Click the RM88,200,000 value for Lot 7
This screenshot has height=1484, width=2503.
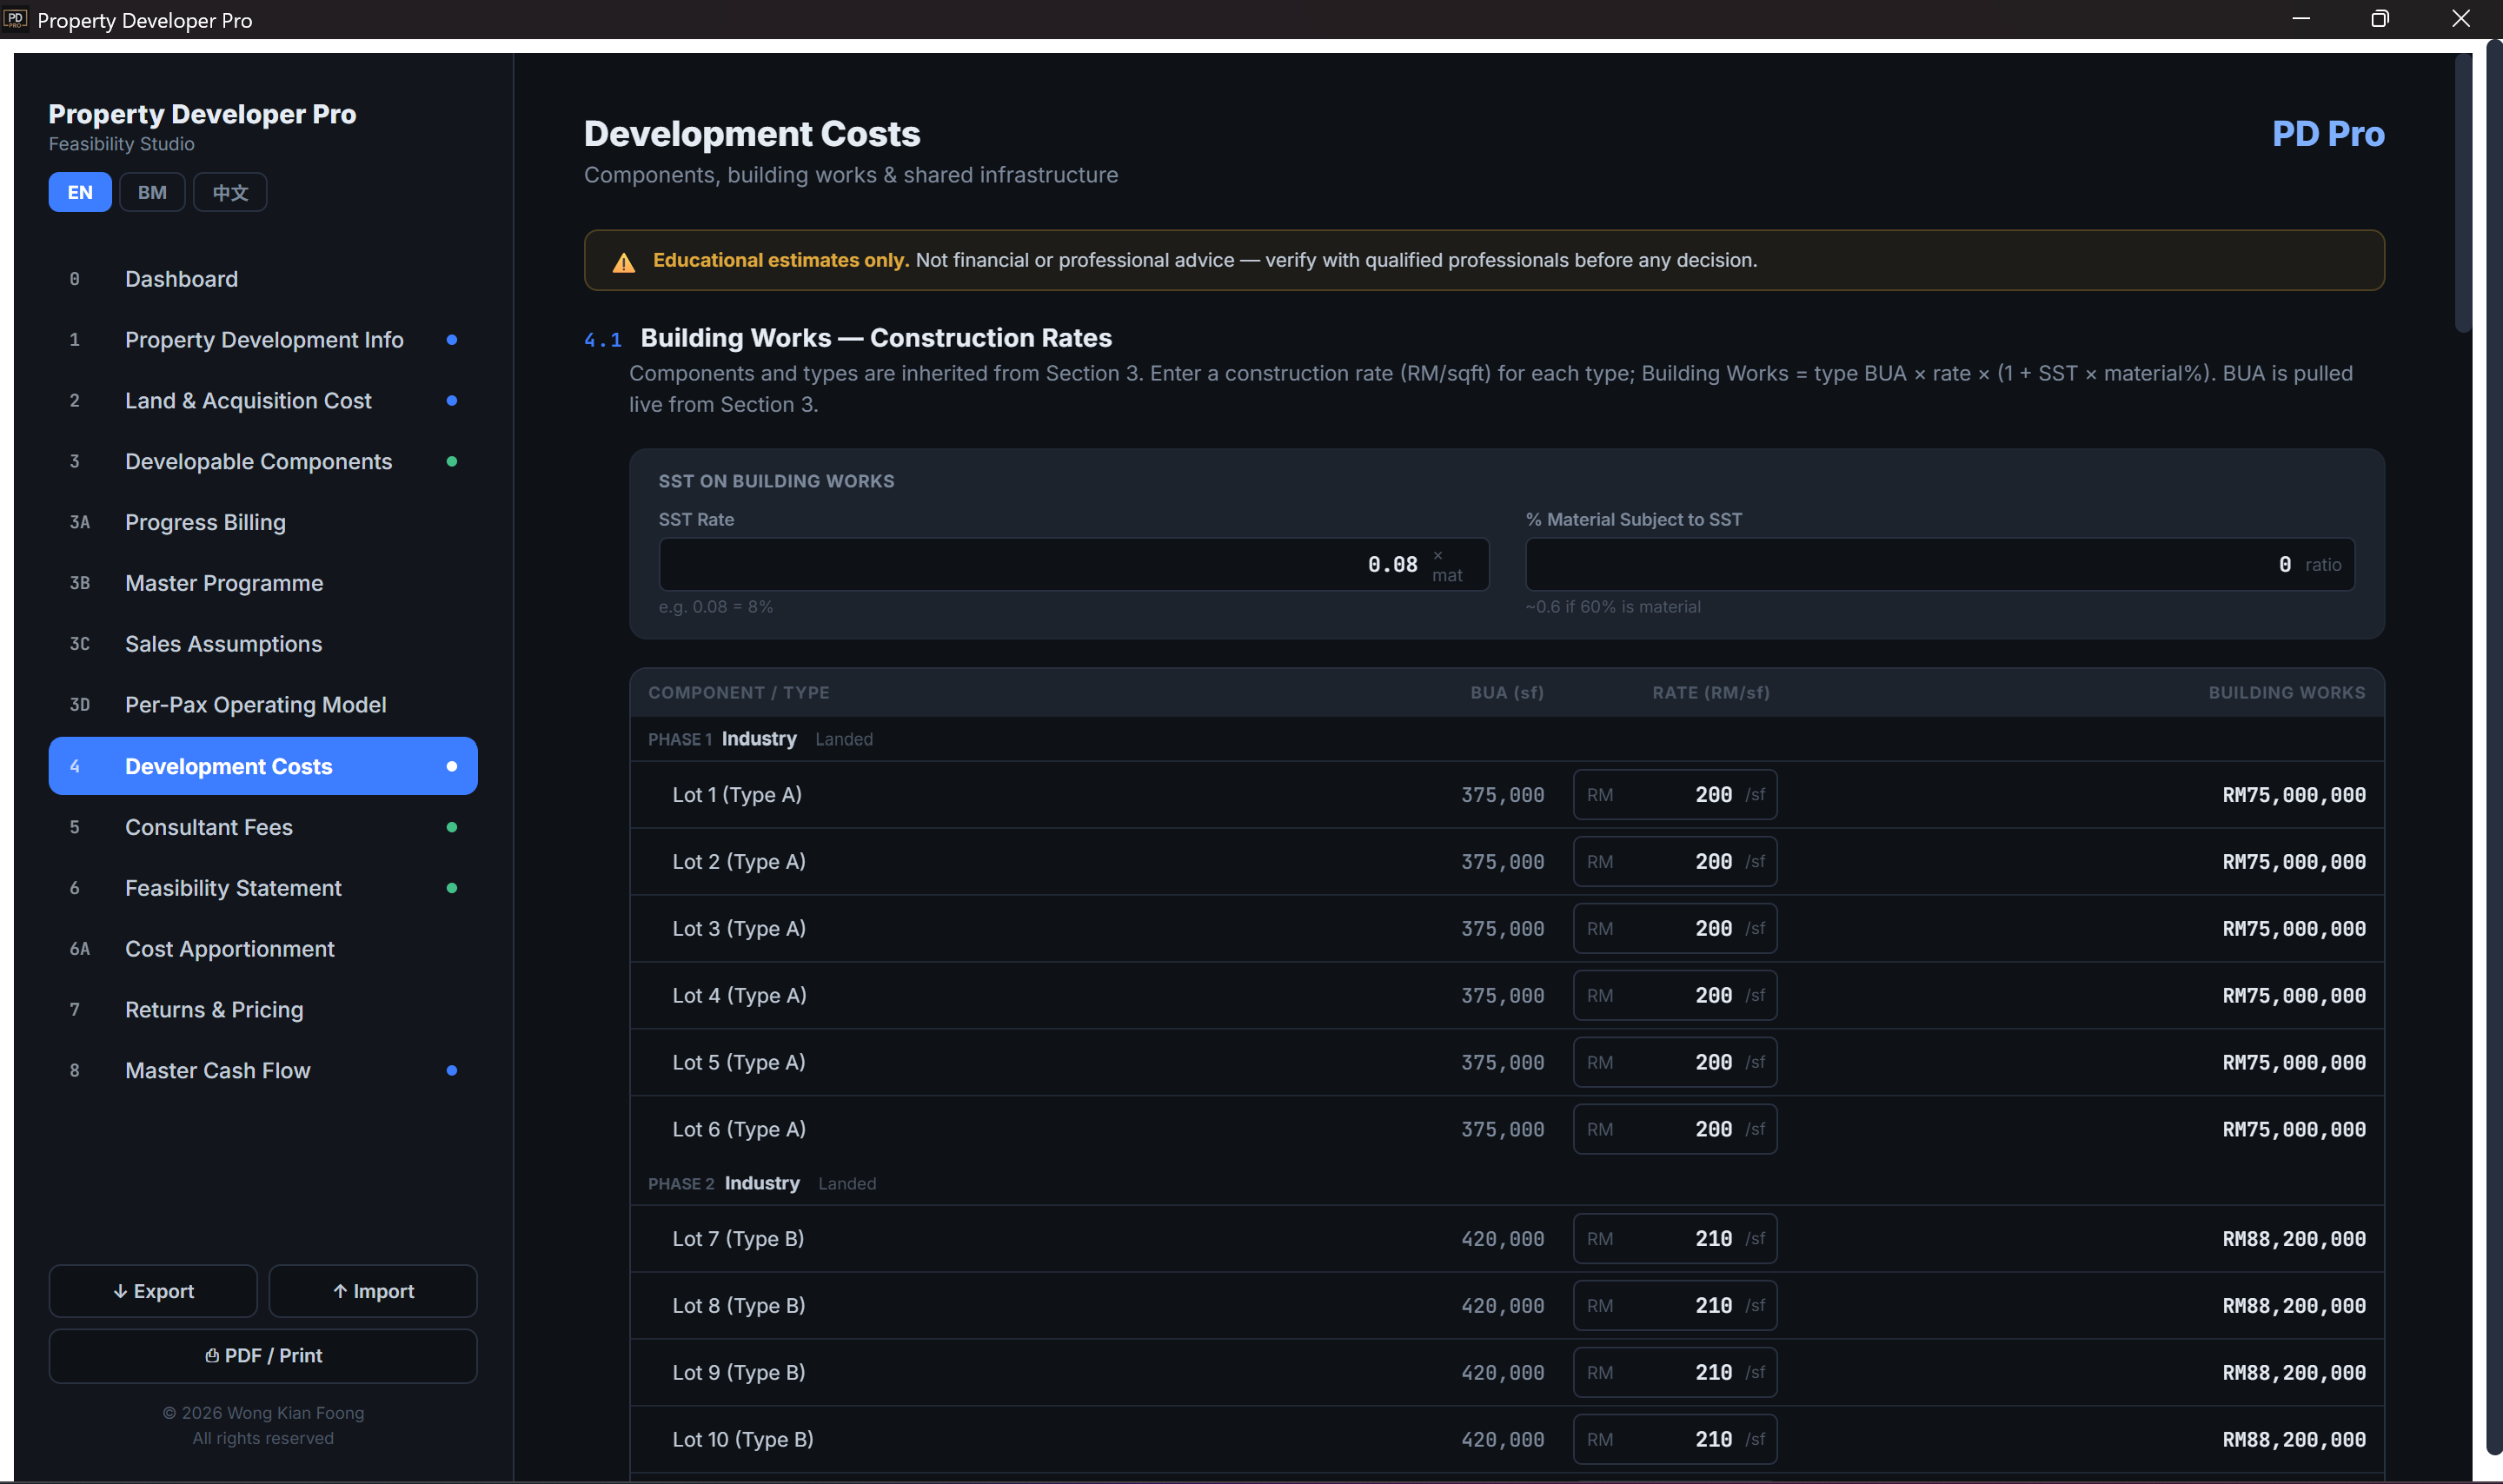[2294, 1240]
